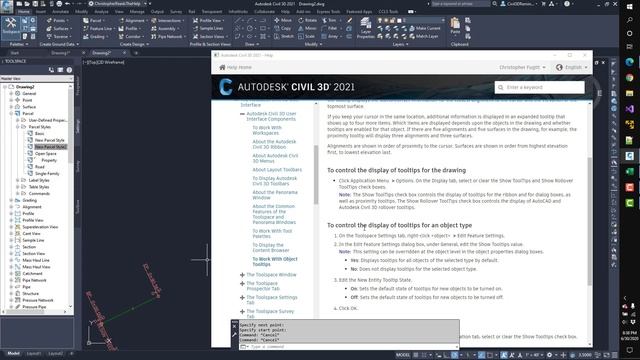Click the Intersections tool icon
The width and height of the screenshot is (640, 360).
(154, 20)
